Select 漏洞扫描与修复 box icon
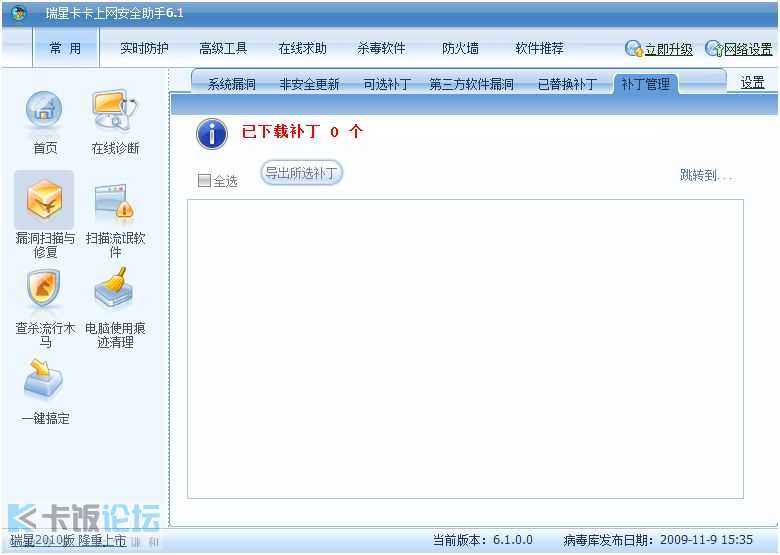 [x=44, y=200]
